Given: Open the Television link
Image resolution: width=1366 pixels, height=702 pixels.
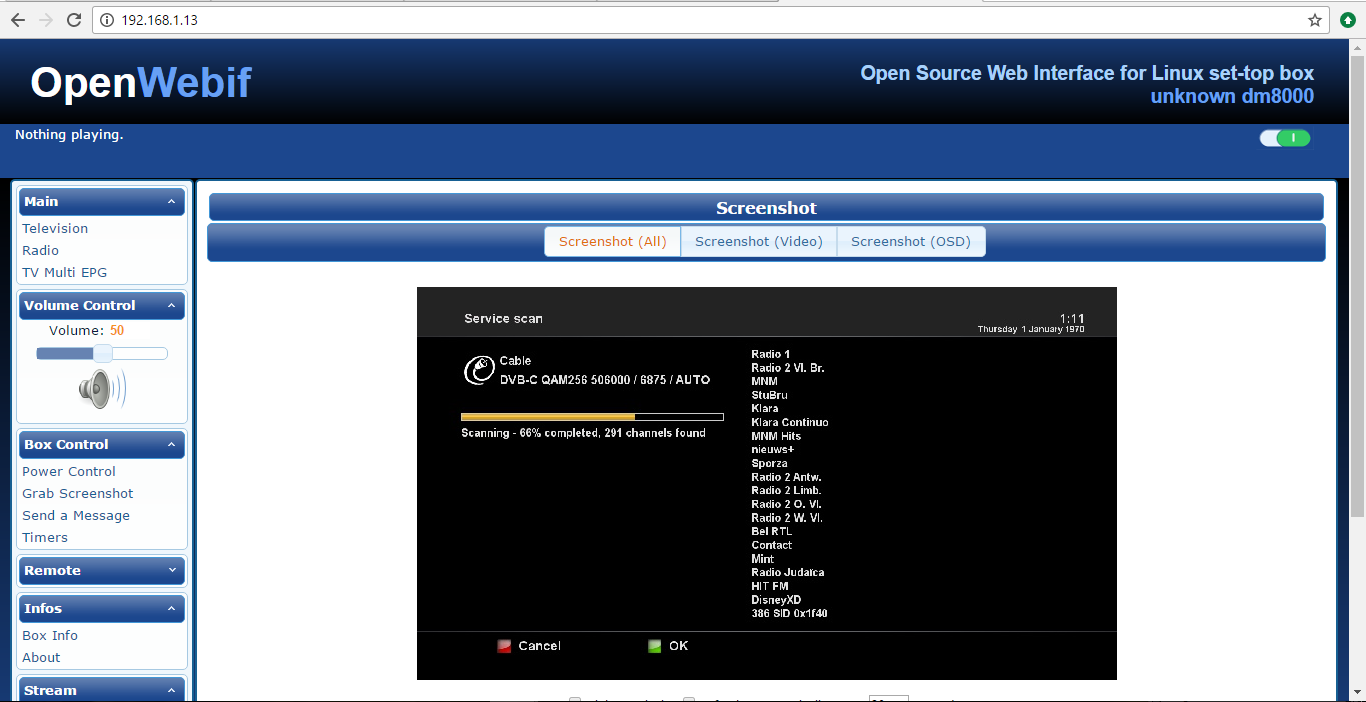Looking at the screenshot, I should [55, 228].
